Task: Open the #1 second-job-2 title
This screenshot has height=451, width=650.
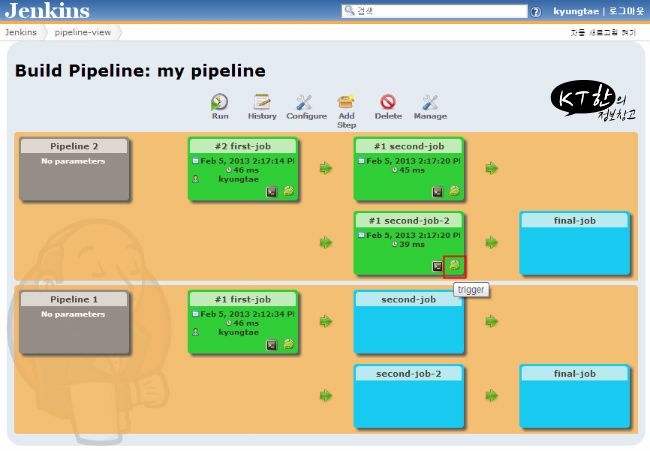Action: point(409,221)
